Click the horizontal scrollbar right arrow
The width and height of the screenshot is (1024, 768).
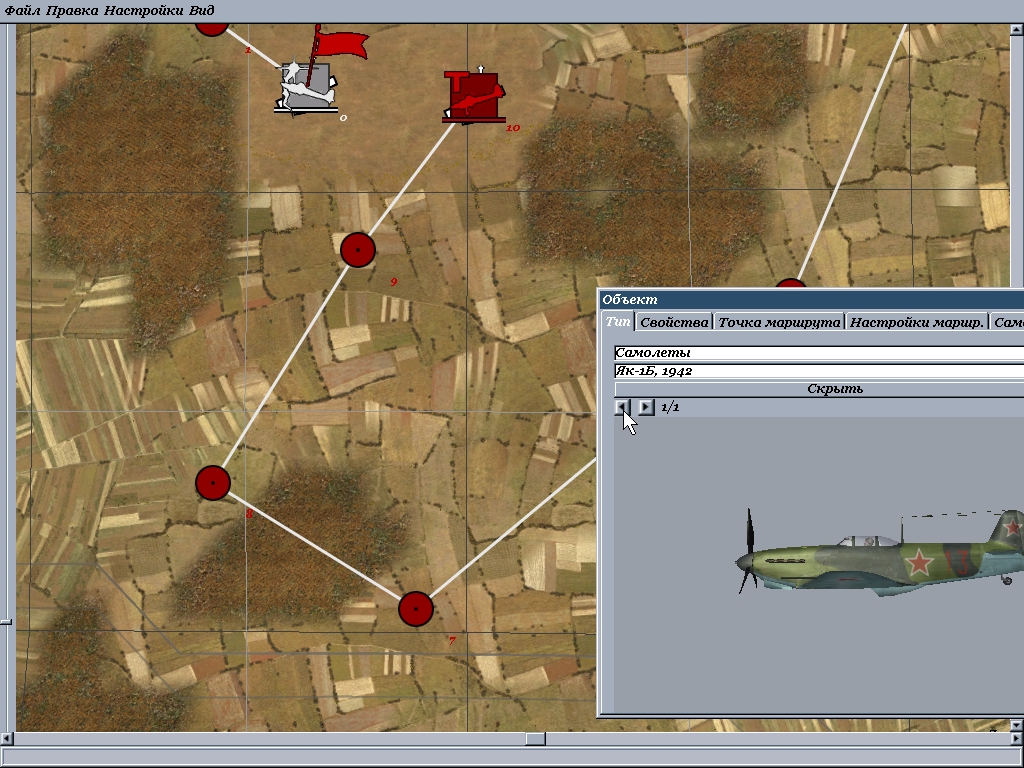(1017, 739)
